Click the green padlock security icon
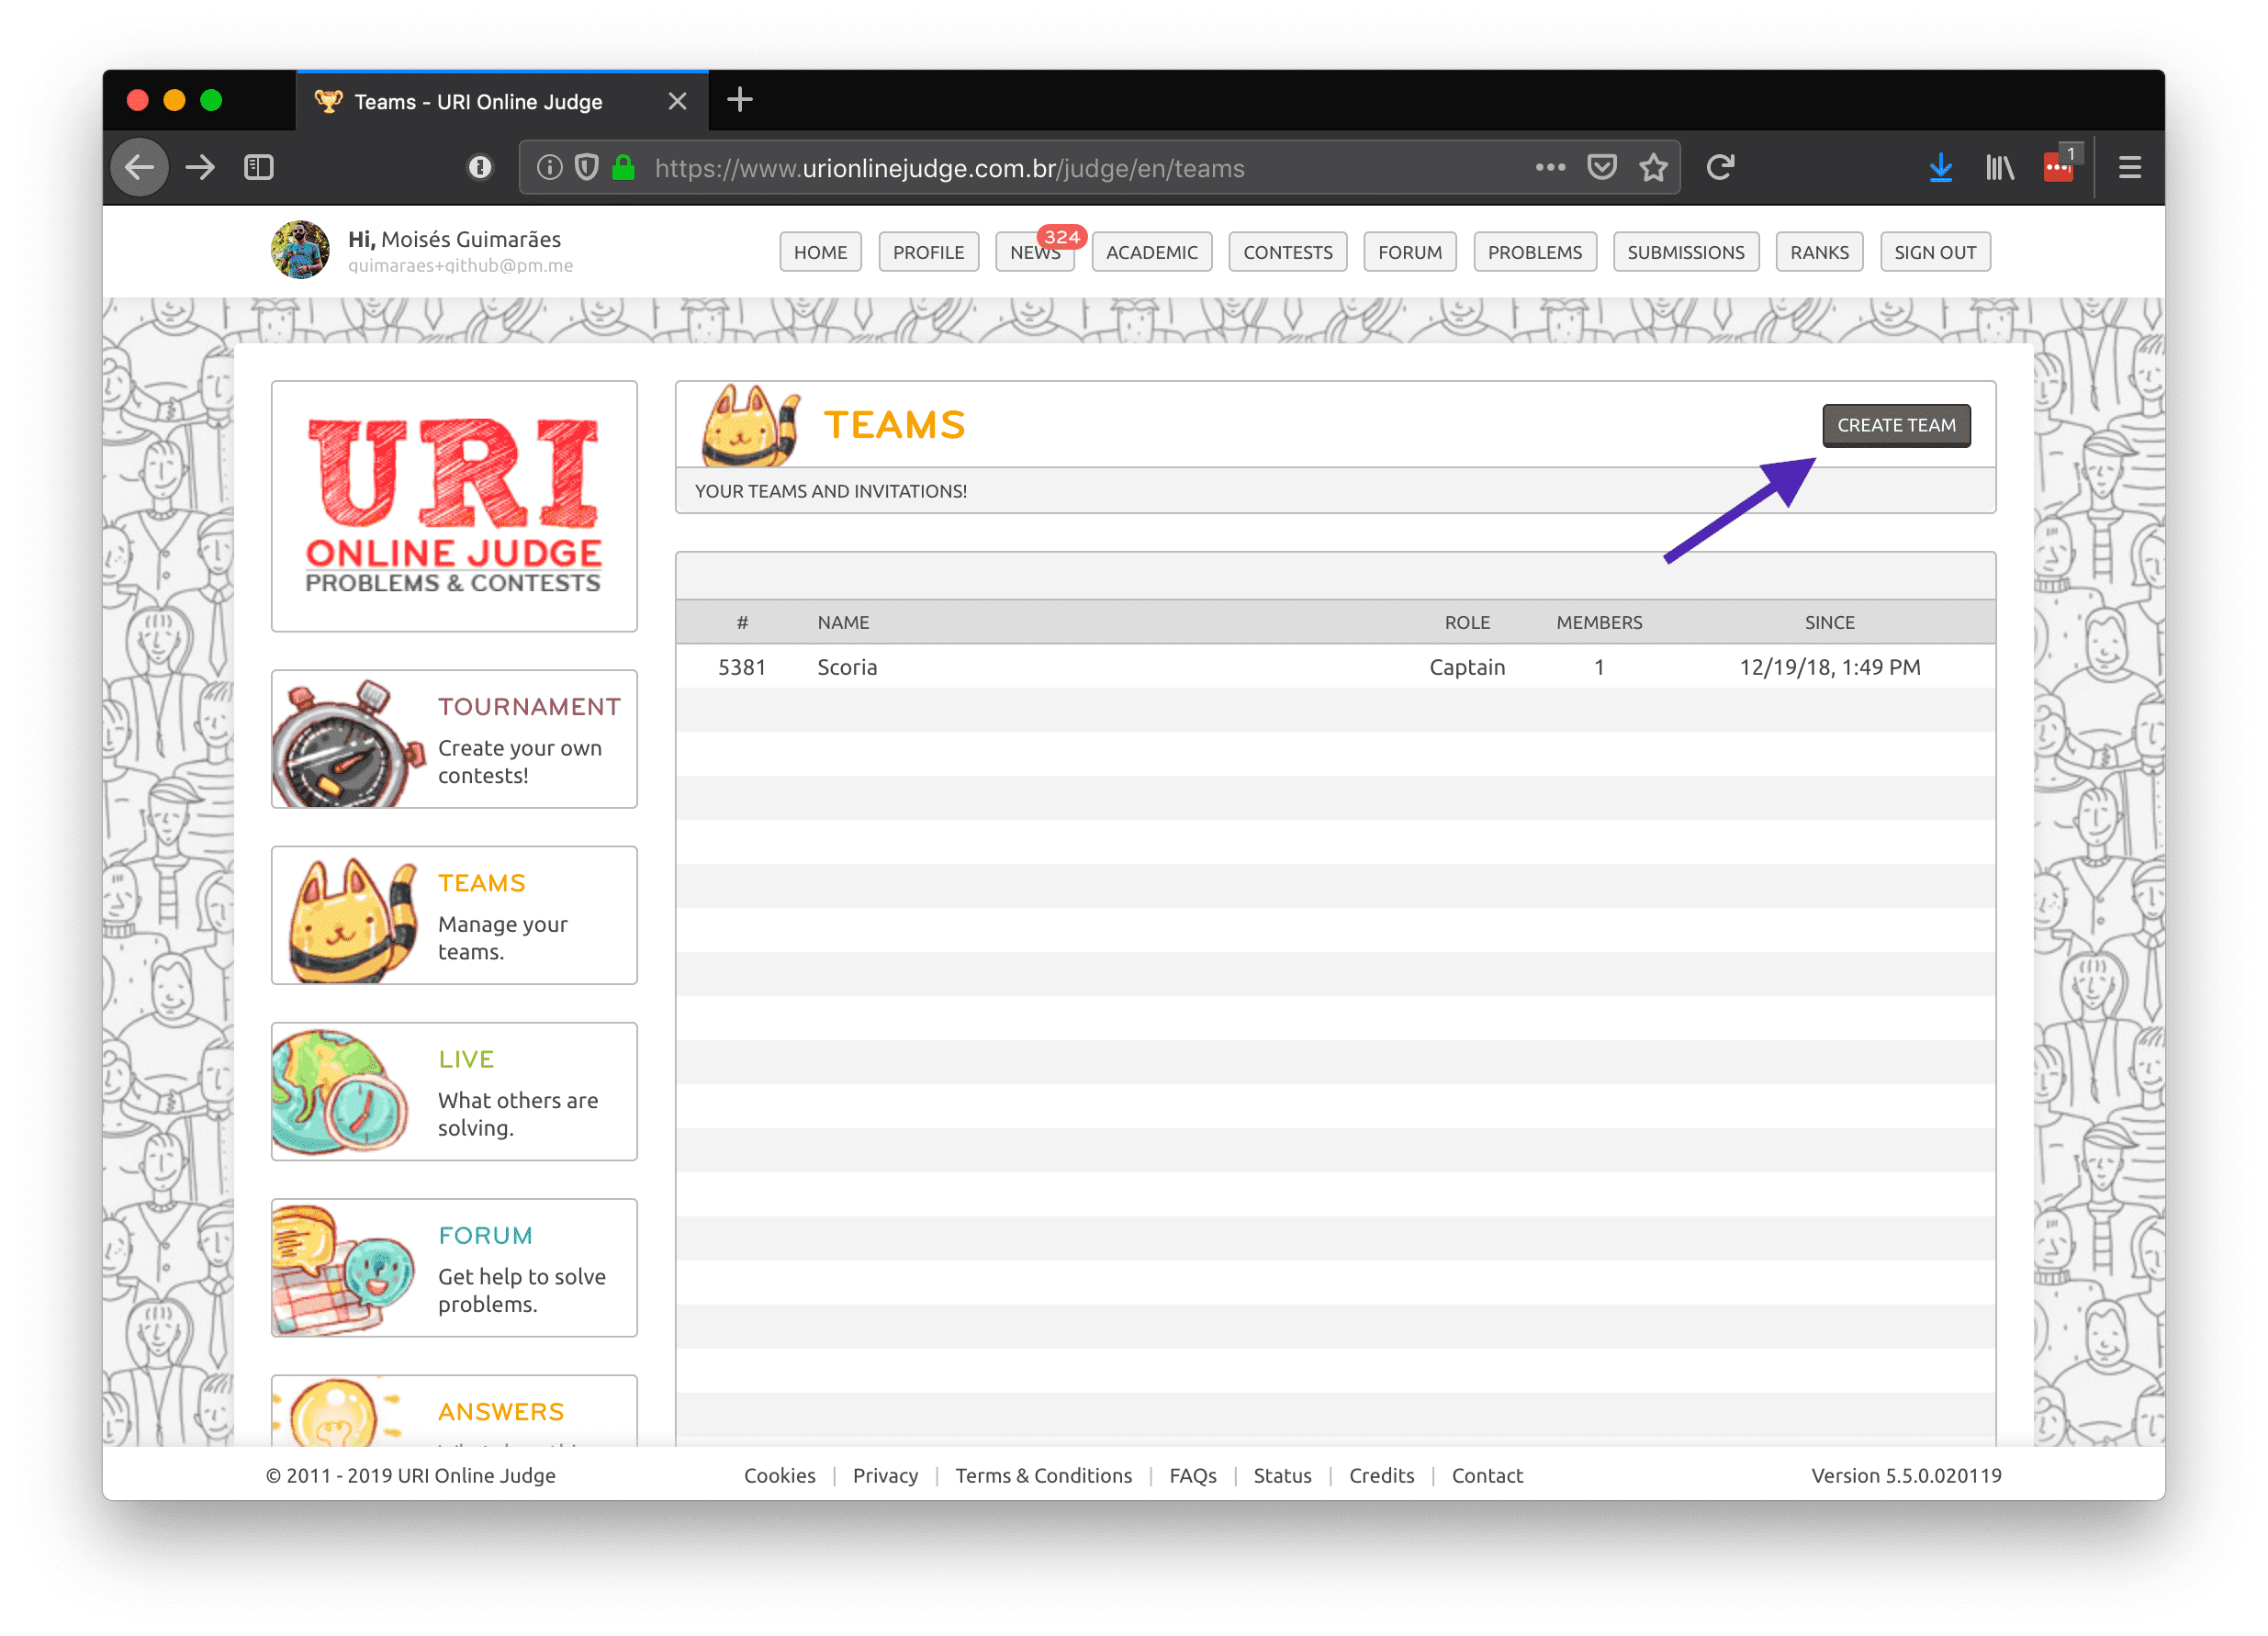Viewport: 2268px width, 1636px height. point(624,167)
